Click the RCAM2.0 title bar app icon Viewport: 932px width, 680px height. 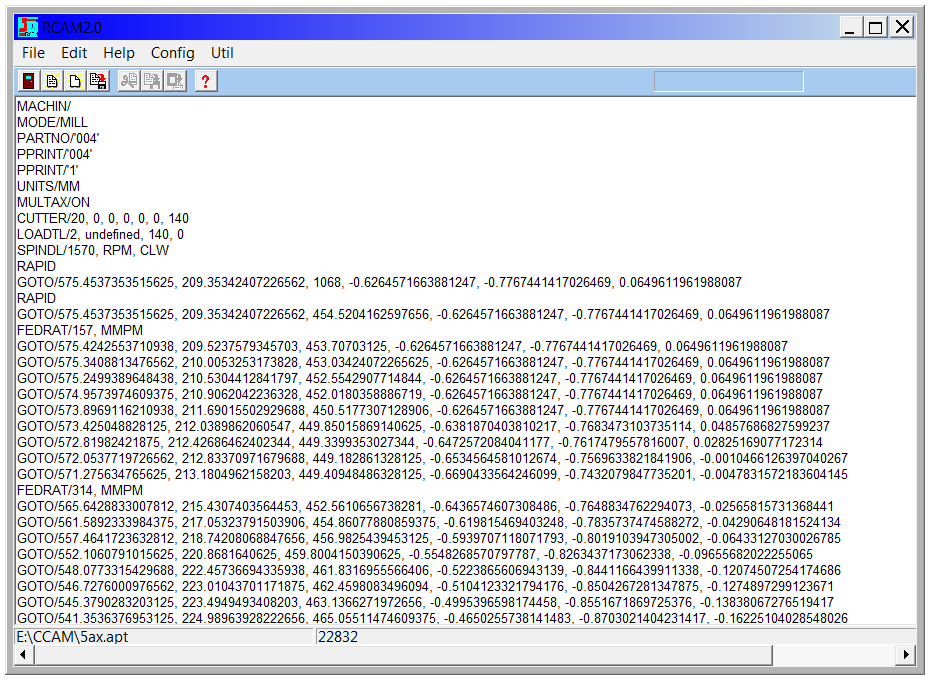tap(28, 28)
